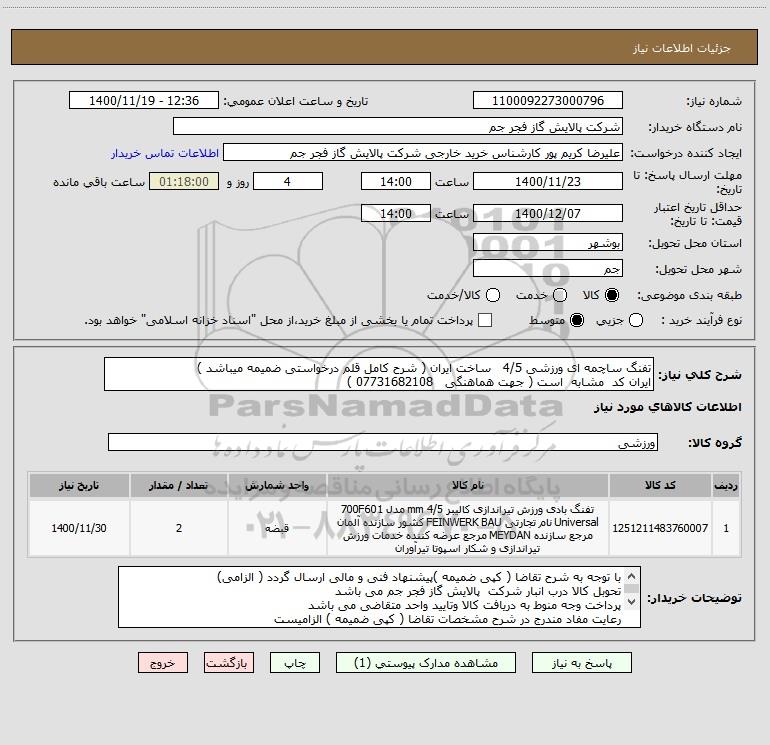Viewport: 770px width, 745px height.
Task: Select the کالا/خدمت radio button
Action: 493,295
